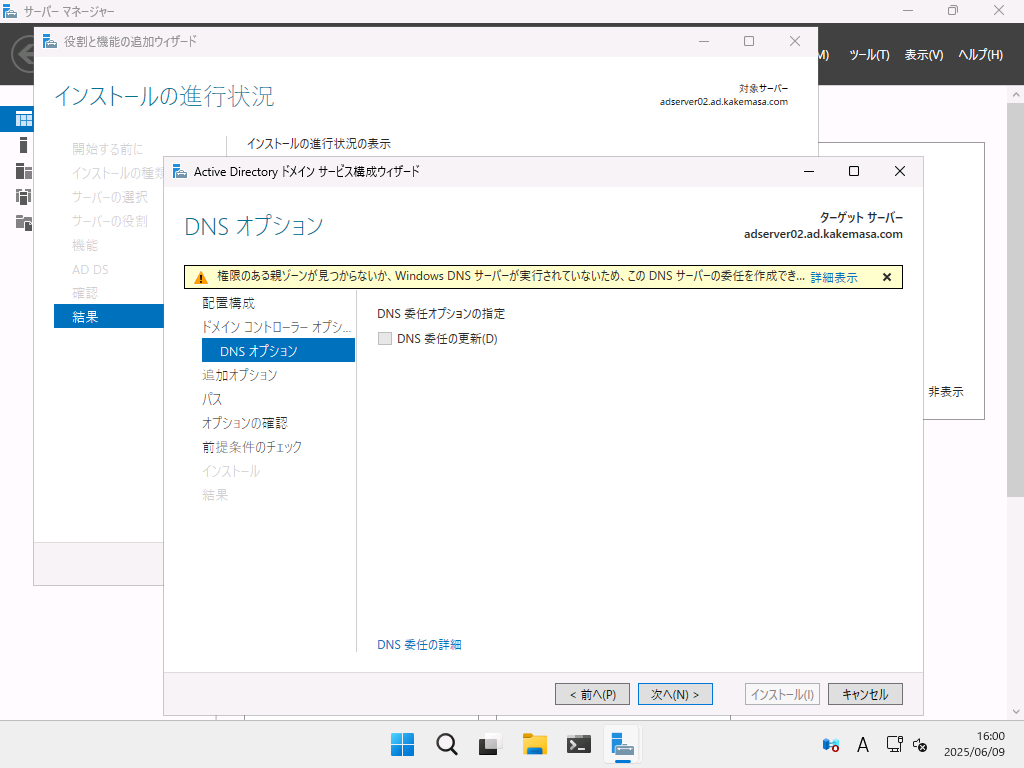The image size is (1024, 768).
Task: Select the DNS オプション step
Action: tap(278, 351)
